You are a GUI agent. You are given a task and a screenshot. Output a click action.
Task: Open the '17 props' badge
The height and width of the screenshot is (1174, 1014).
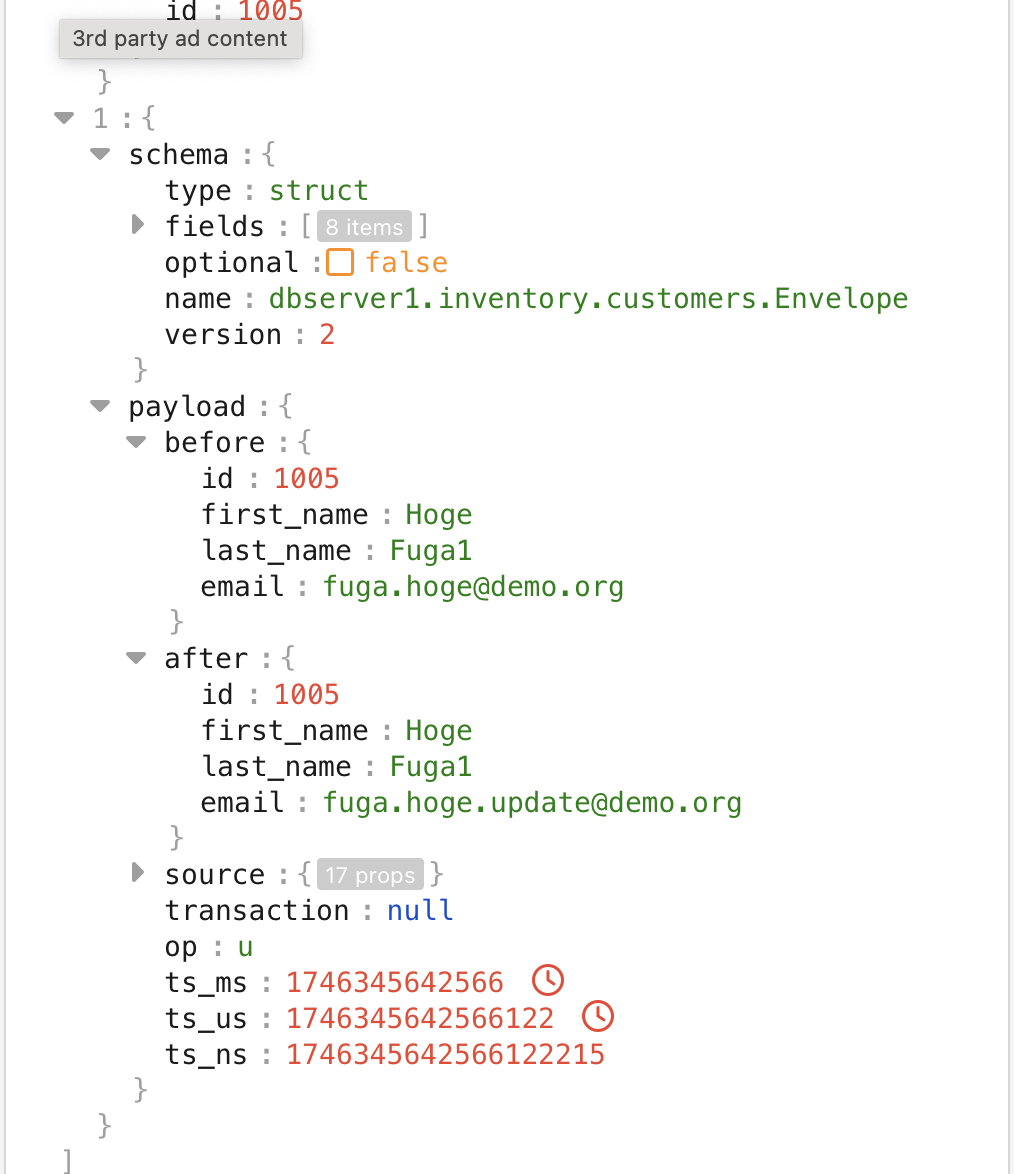click(370, 874)
